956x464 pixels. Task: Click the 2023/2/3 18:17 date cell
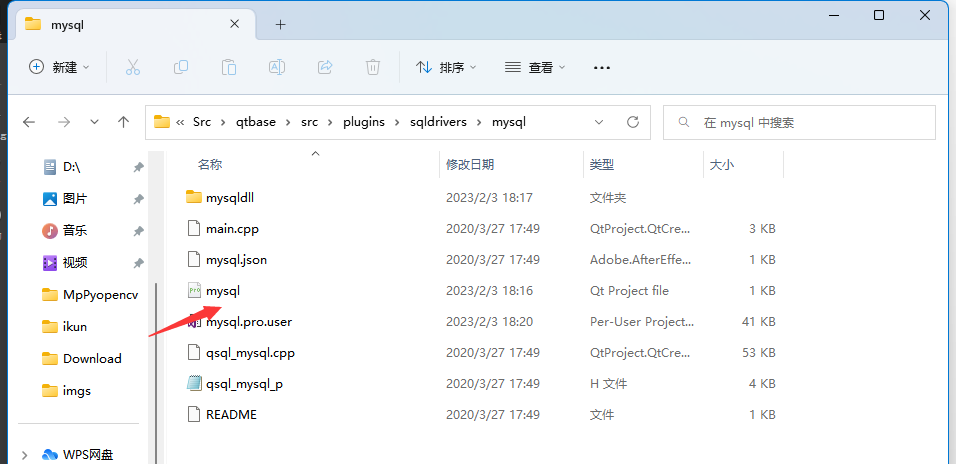[x=489, y=198]
